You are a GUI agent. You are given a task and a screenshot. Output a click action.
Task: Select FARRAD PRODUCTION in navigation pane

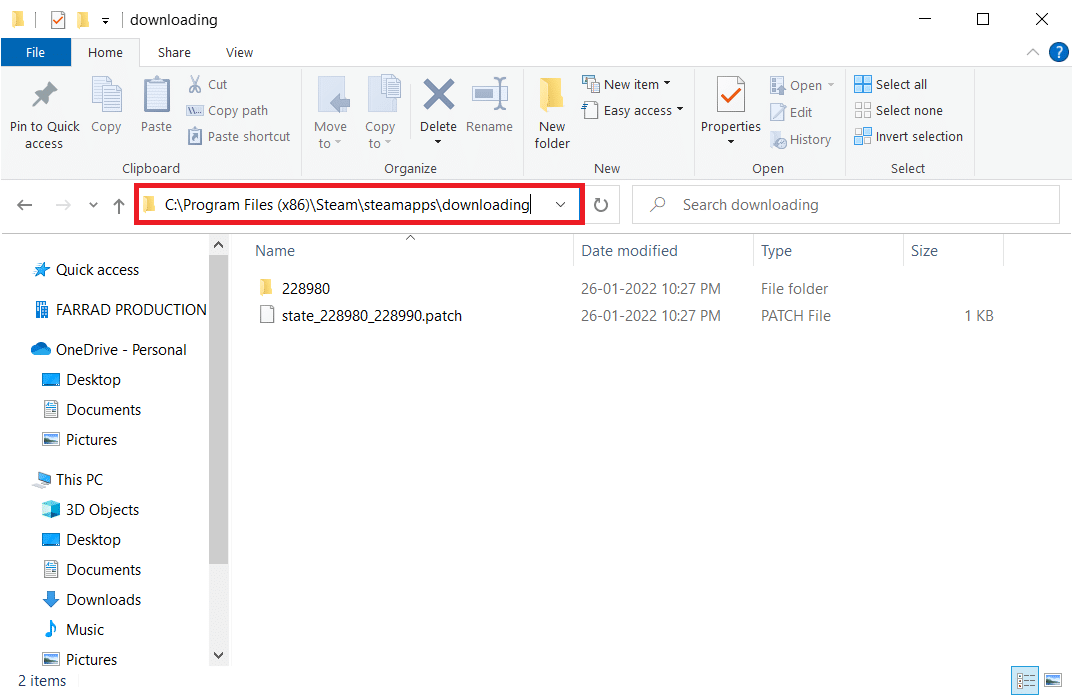pyautogui.click(x=131, y=310)
